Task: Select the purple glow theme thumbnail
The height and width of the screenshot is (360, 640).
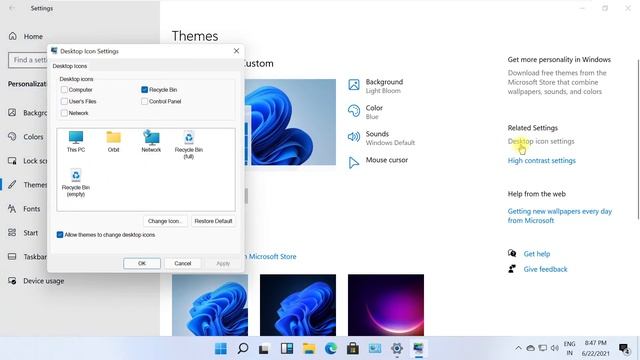Action: [x=386, y=305]
